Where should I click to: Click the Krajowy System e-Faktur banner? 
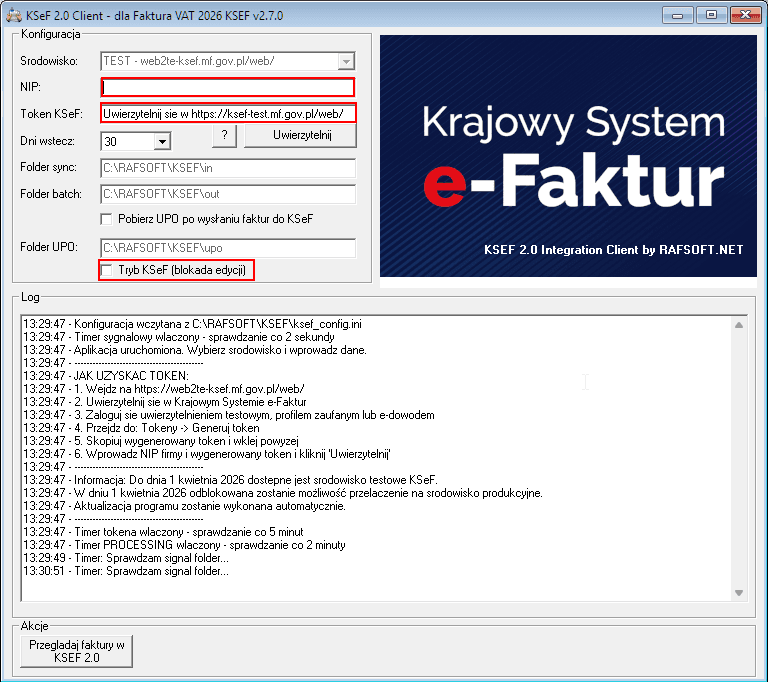(x=568, y=156)
